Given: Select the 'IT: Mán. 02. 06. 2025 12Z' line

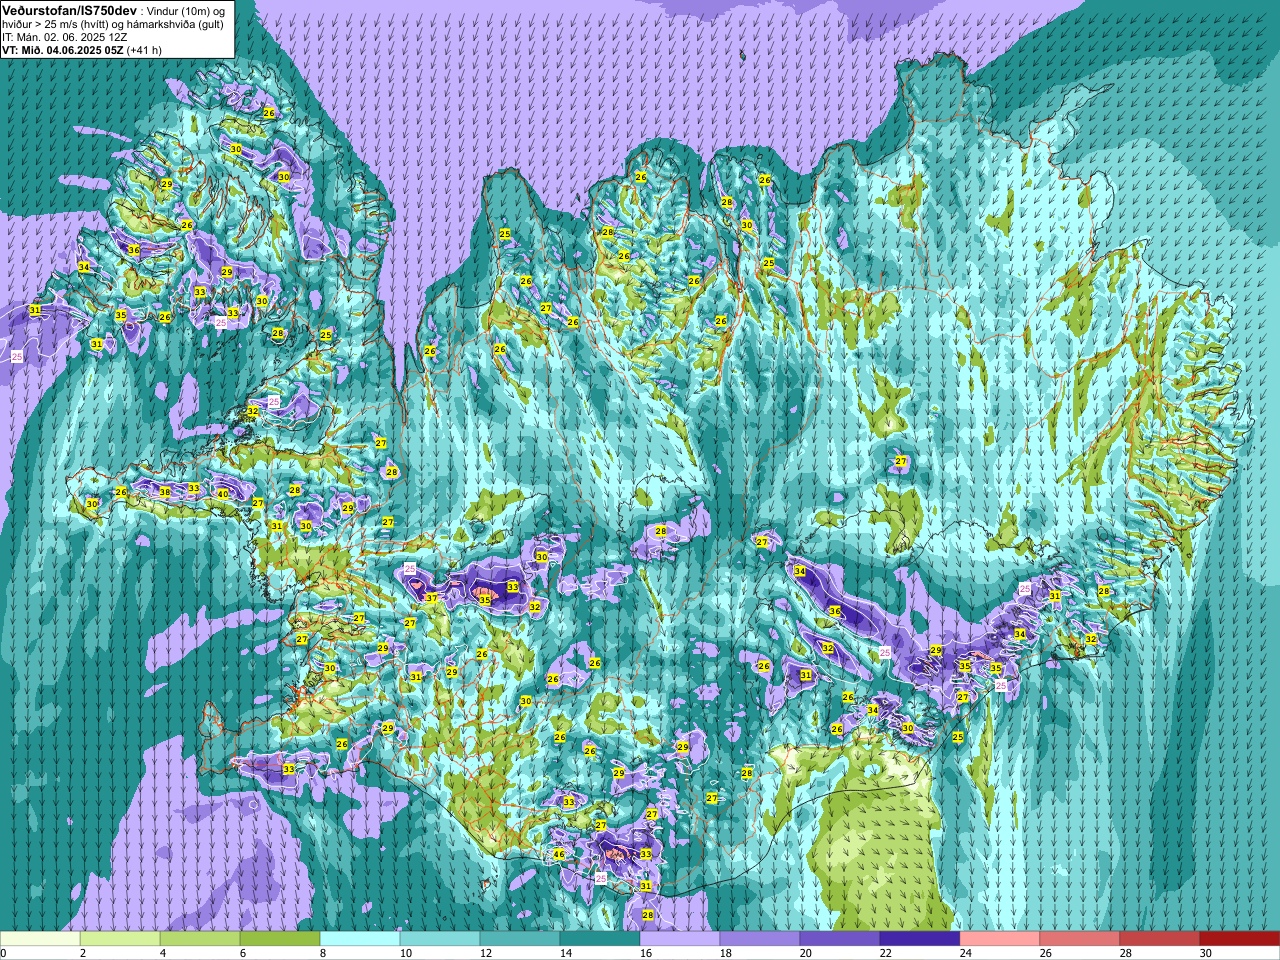Looking at the screenshot, I should [65, 36].
